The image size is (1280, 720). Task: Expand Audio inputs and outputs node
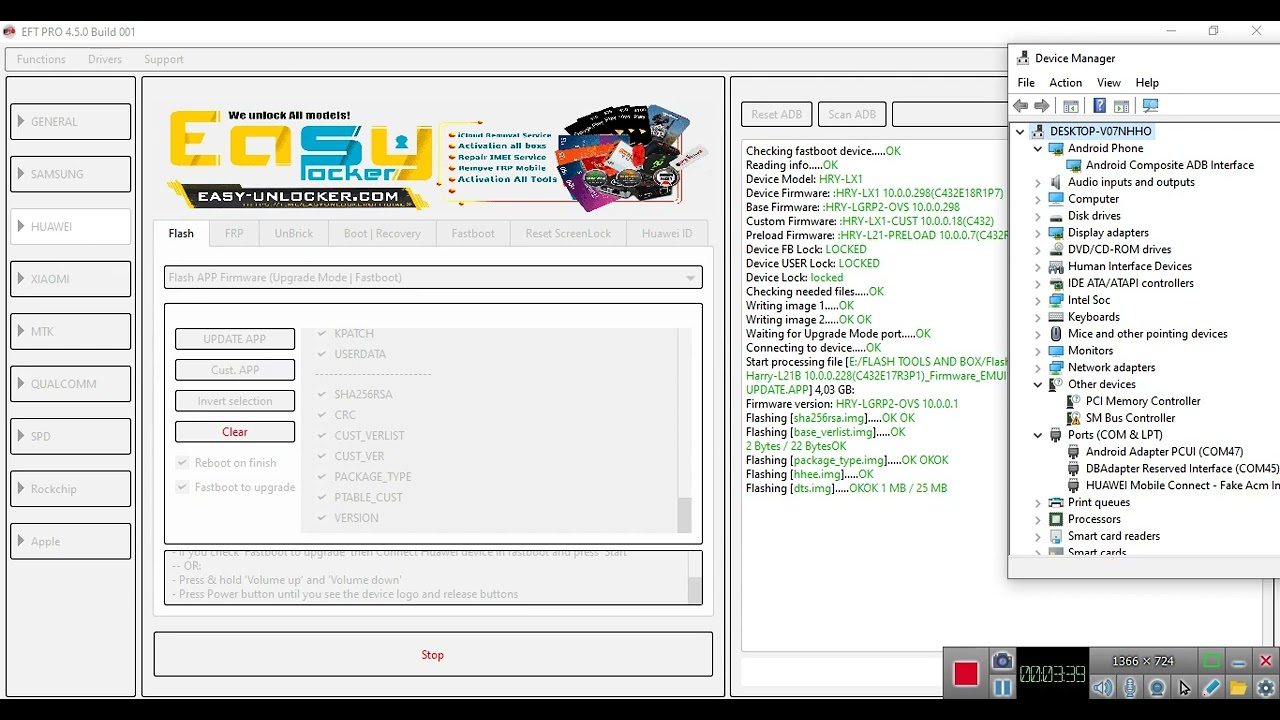click(1038, 182)
